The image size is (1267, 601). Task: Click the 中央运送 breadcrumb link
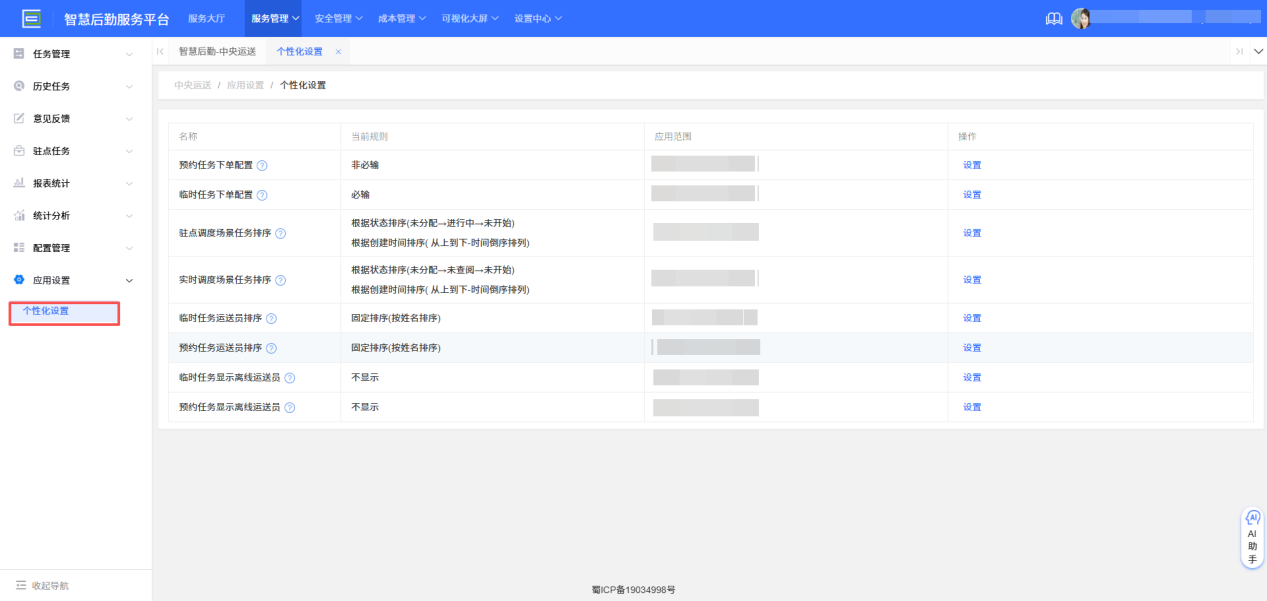191,85
